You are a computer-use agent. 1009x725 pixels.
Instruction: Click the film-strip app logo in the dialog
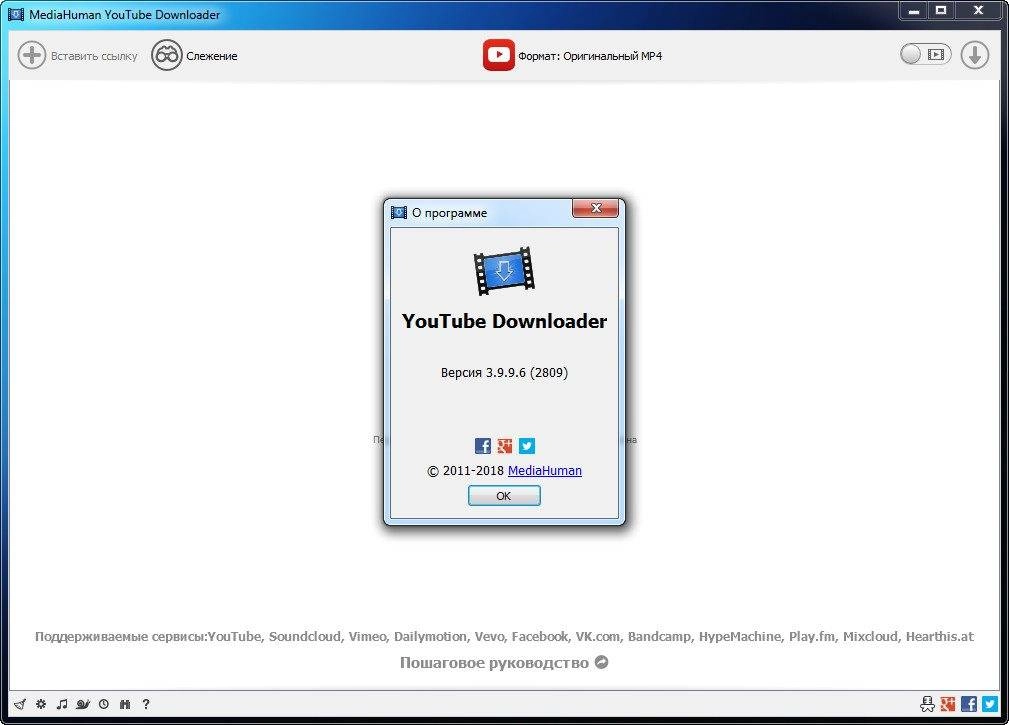point(504,271)
